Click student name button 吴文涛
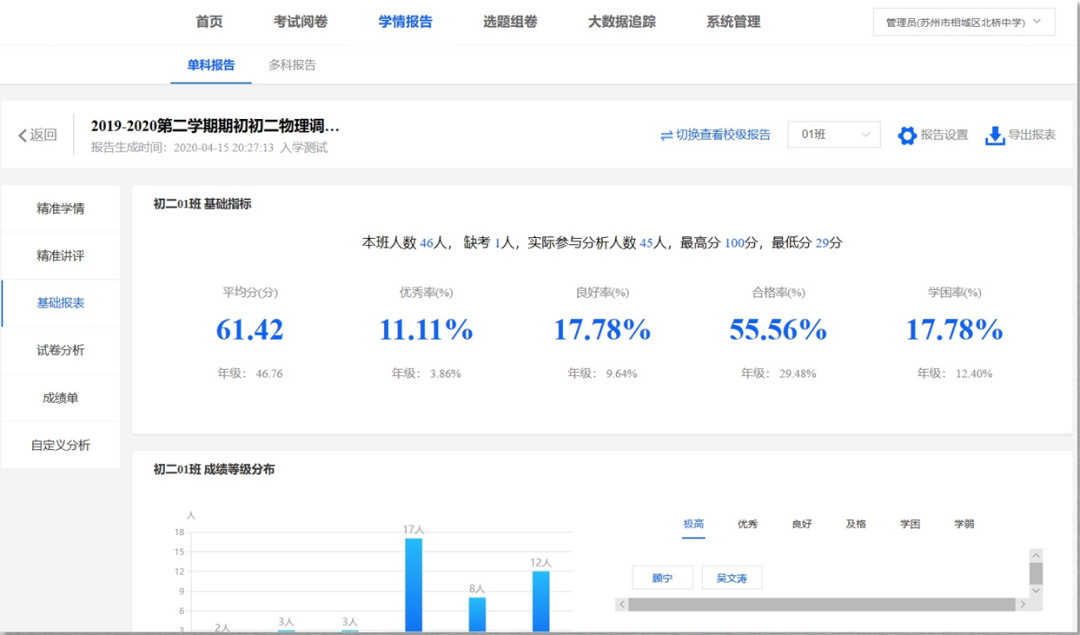Screen dimensions: 1080x635 tap(732, 578)
